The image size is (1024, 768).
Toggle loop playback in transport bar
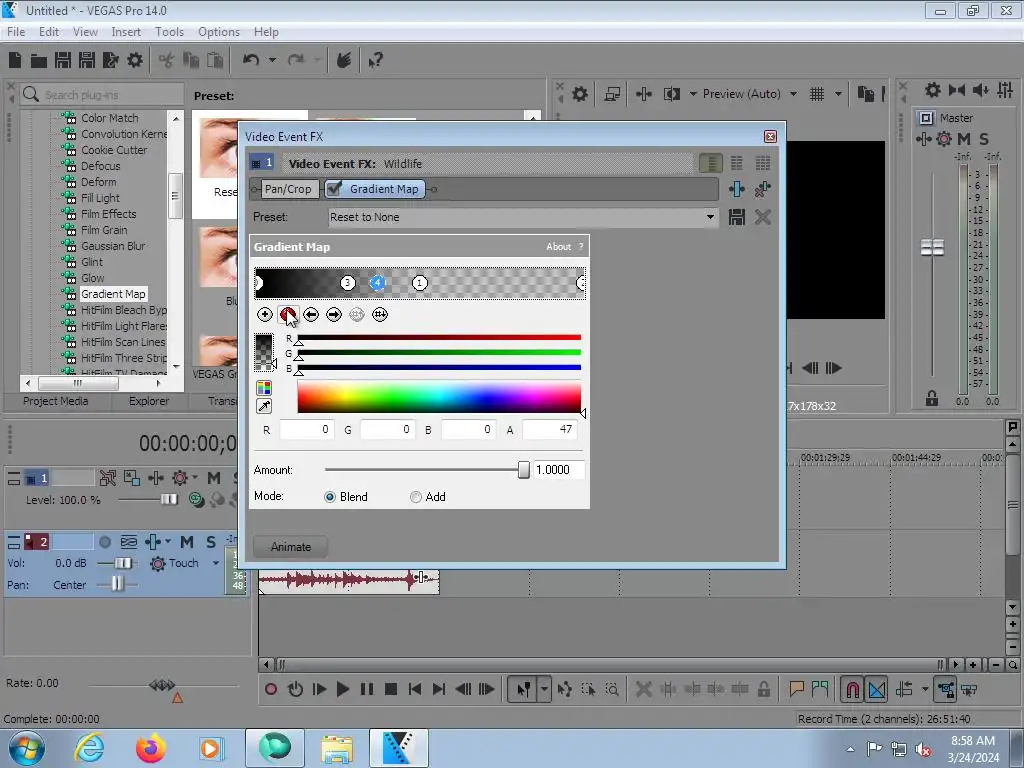pyautogui.click(x=295, y=689)
